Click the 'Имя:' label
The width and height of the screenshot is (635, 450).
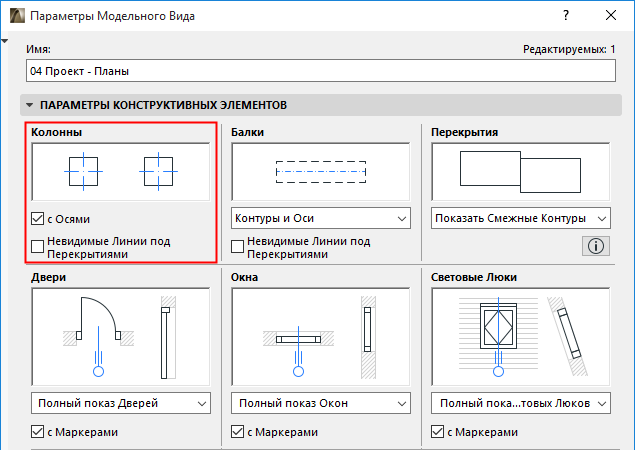coord(38,49)
